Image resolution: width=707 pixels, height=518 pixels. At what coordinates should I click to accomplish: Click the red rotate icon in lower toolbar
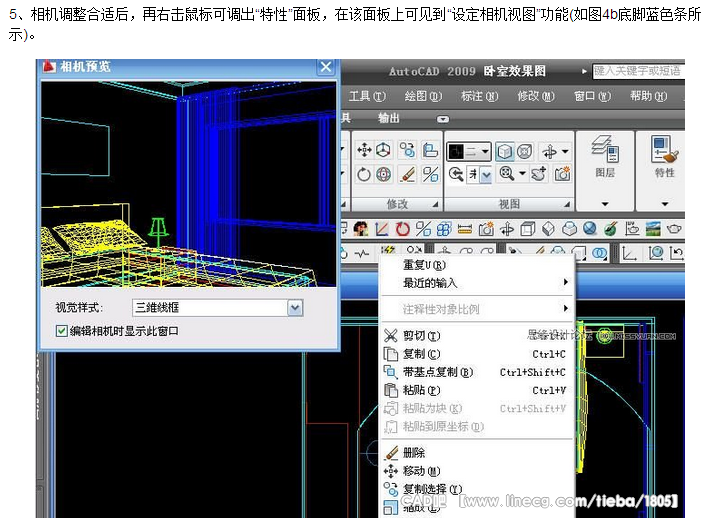(x=402, y=229)
